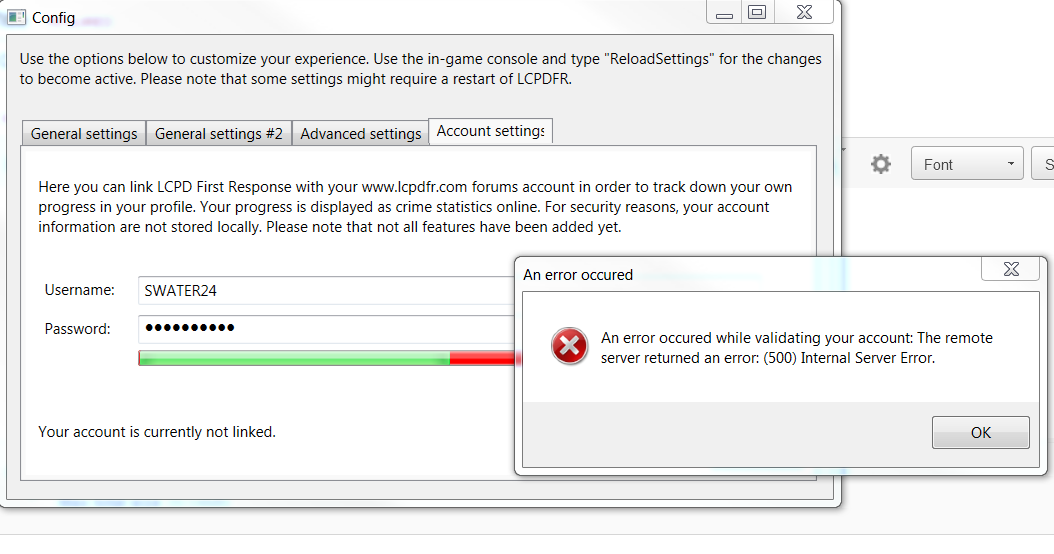Image resolution: width=1054 pixels, height=554 pixels.
Task: Open the gear settings icon
Action: [880, 164]
